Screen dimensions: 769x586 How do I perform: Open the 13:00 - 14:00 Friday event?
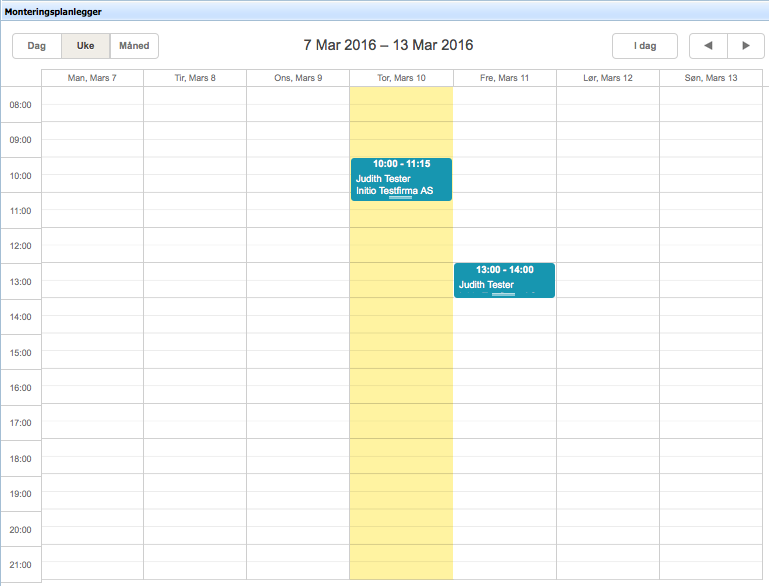tap(504, 280)
